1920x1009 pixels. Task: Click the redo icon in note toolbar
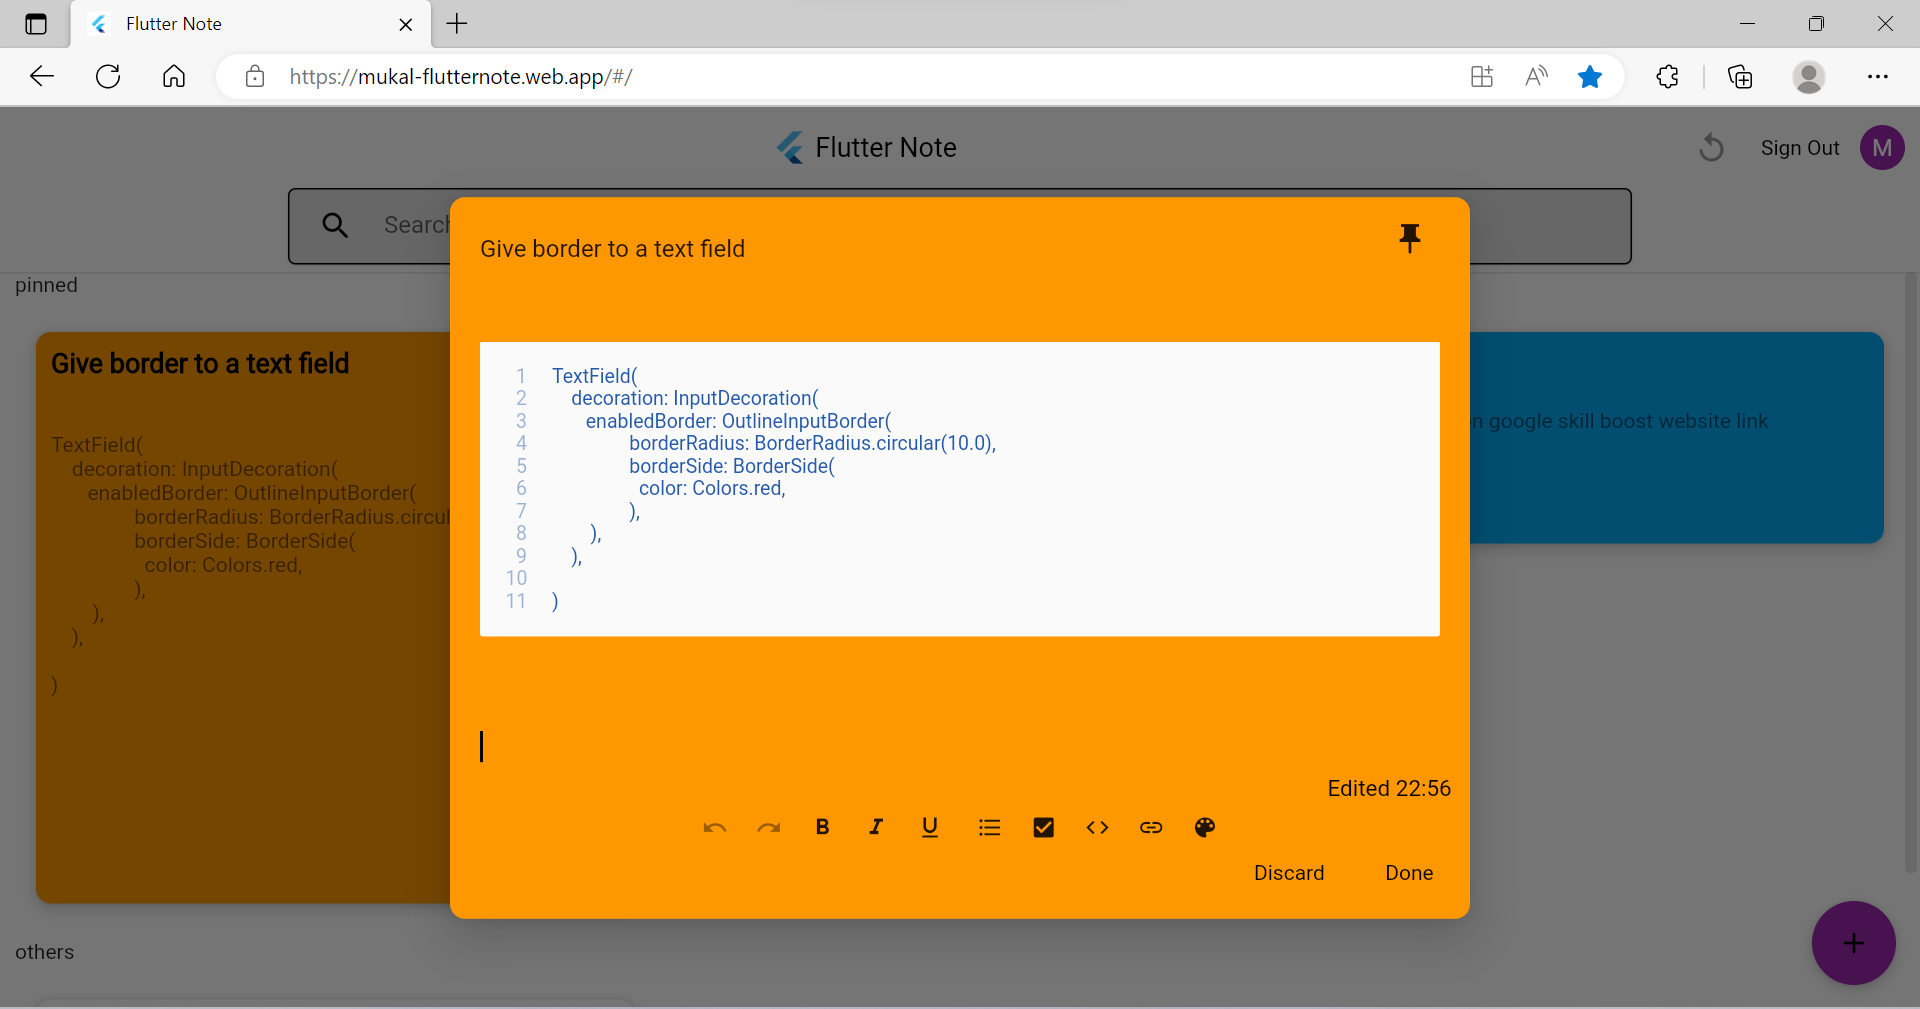coord(768,827)
